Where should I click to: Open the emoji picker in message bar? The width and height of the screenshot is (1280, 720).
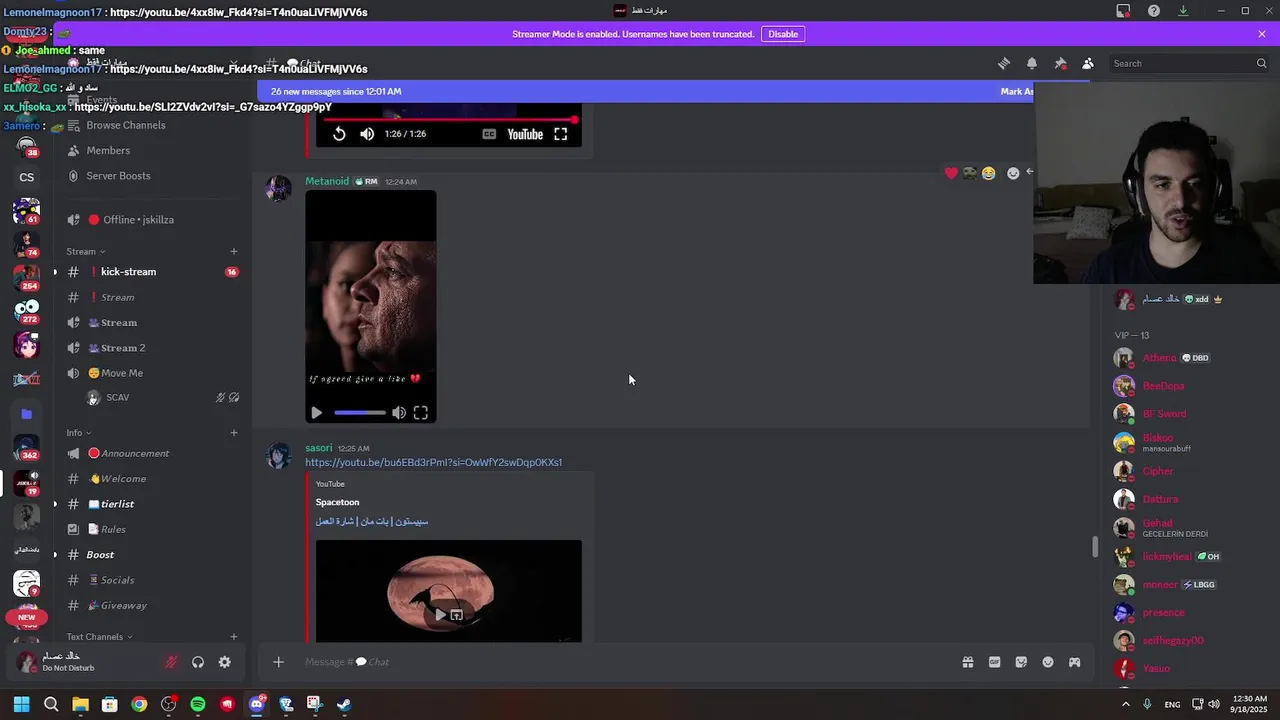[1048, 662]
